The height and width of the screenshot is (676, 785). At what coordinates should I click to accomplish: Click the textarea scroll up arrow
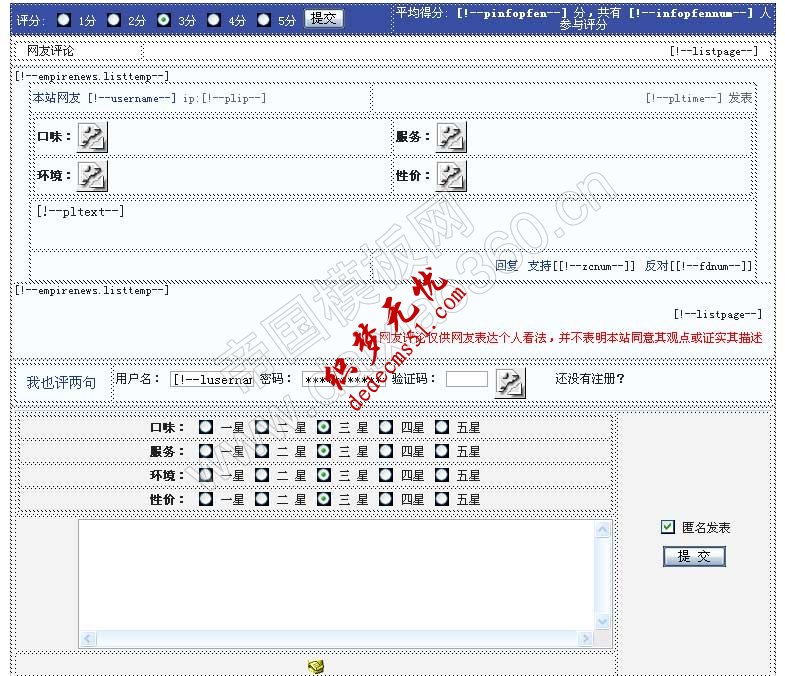[x=603, y=529]
